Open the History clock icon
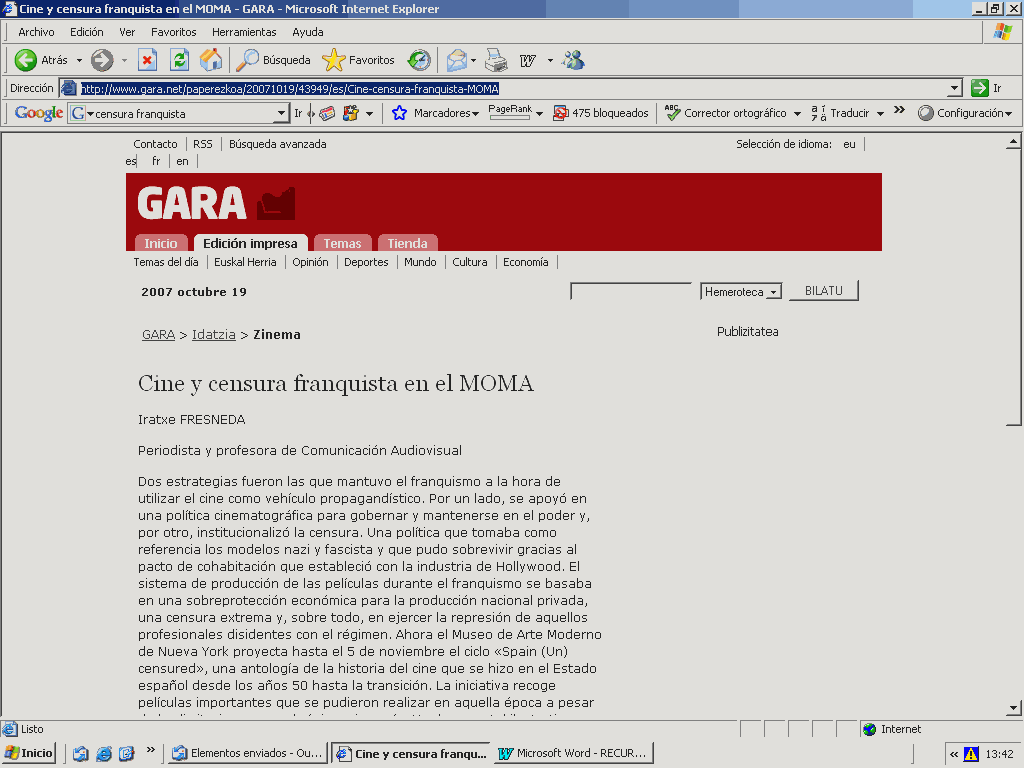Screen dimensions: 1024x768 pos(419,60)
